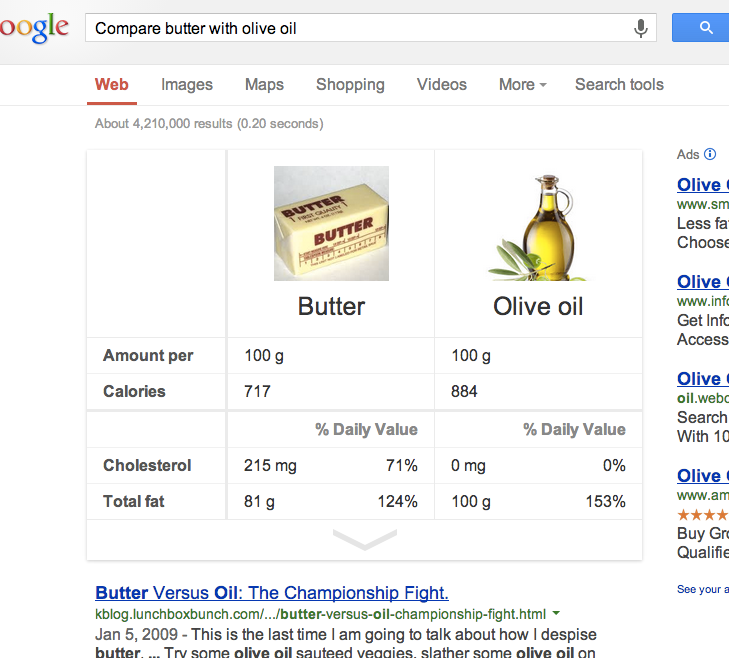This screenshot has width=729, height=658.
Task: Click the Ads info circle icon
Action: click(710, 154)
